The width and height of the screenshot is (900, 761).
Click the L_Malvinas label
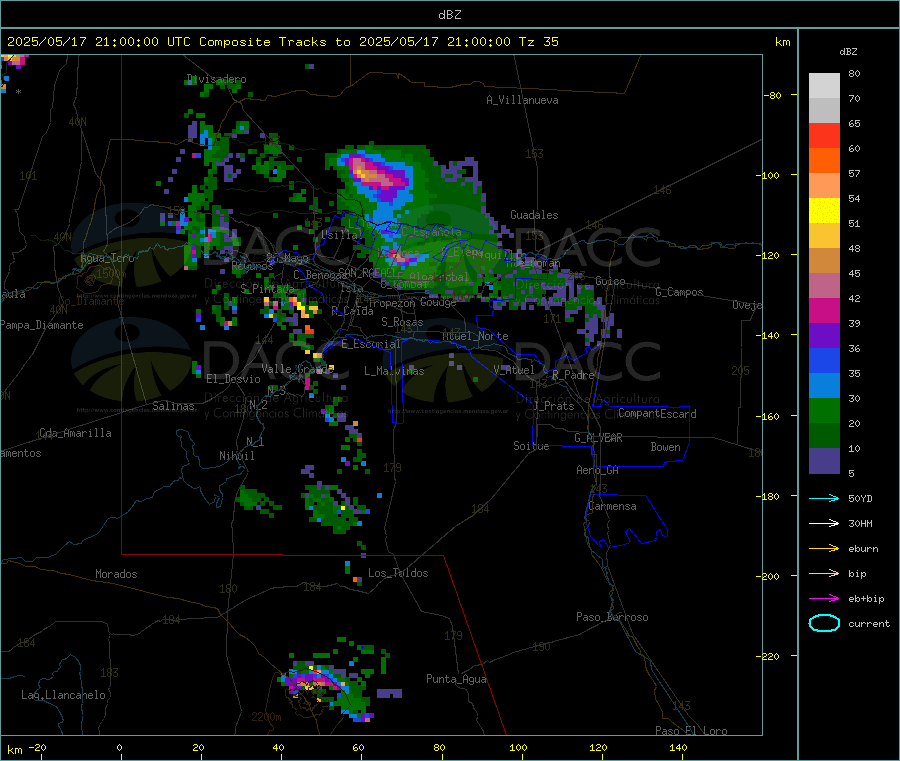pos(394,371)
